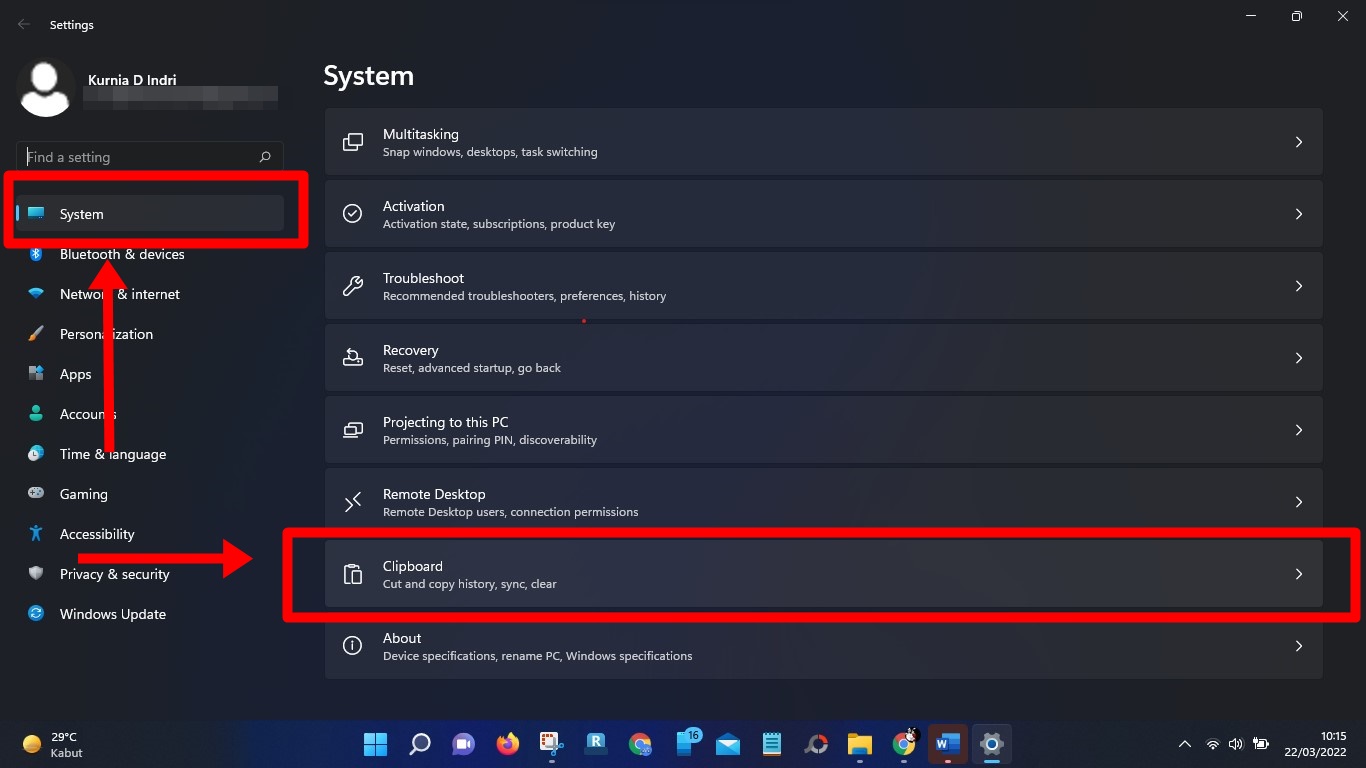This screenshot has height=768, width=1366.
Task: Open Time & language settings
Action: (113, 454)
